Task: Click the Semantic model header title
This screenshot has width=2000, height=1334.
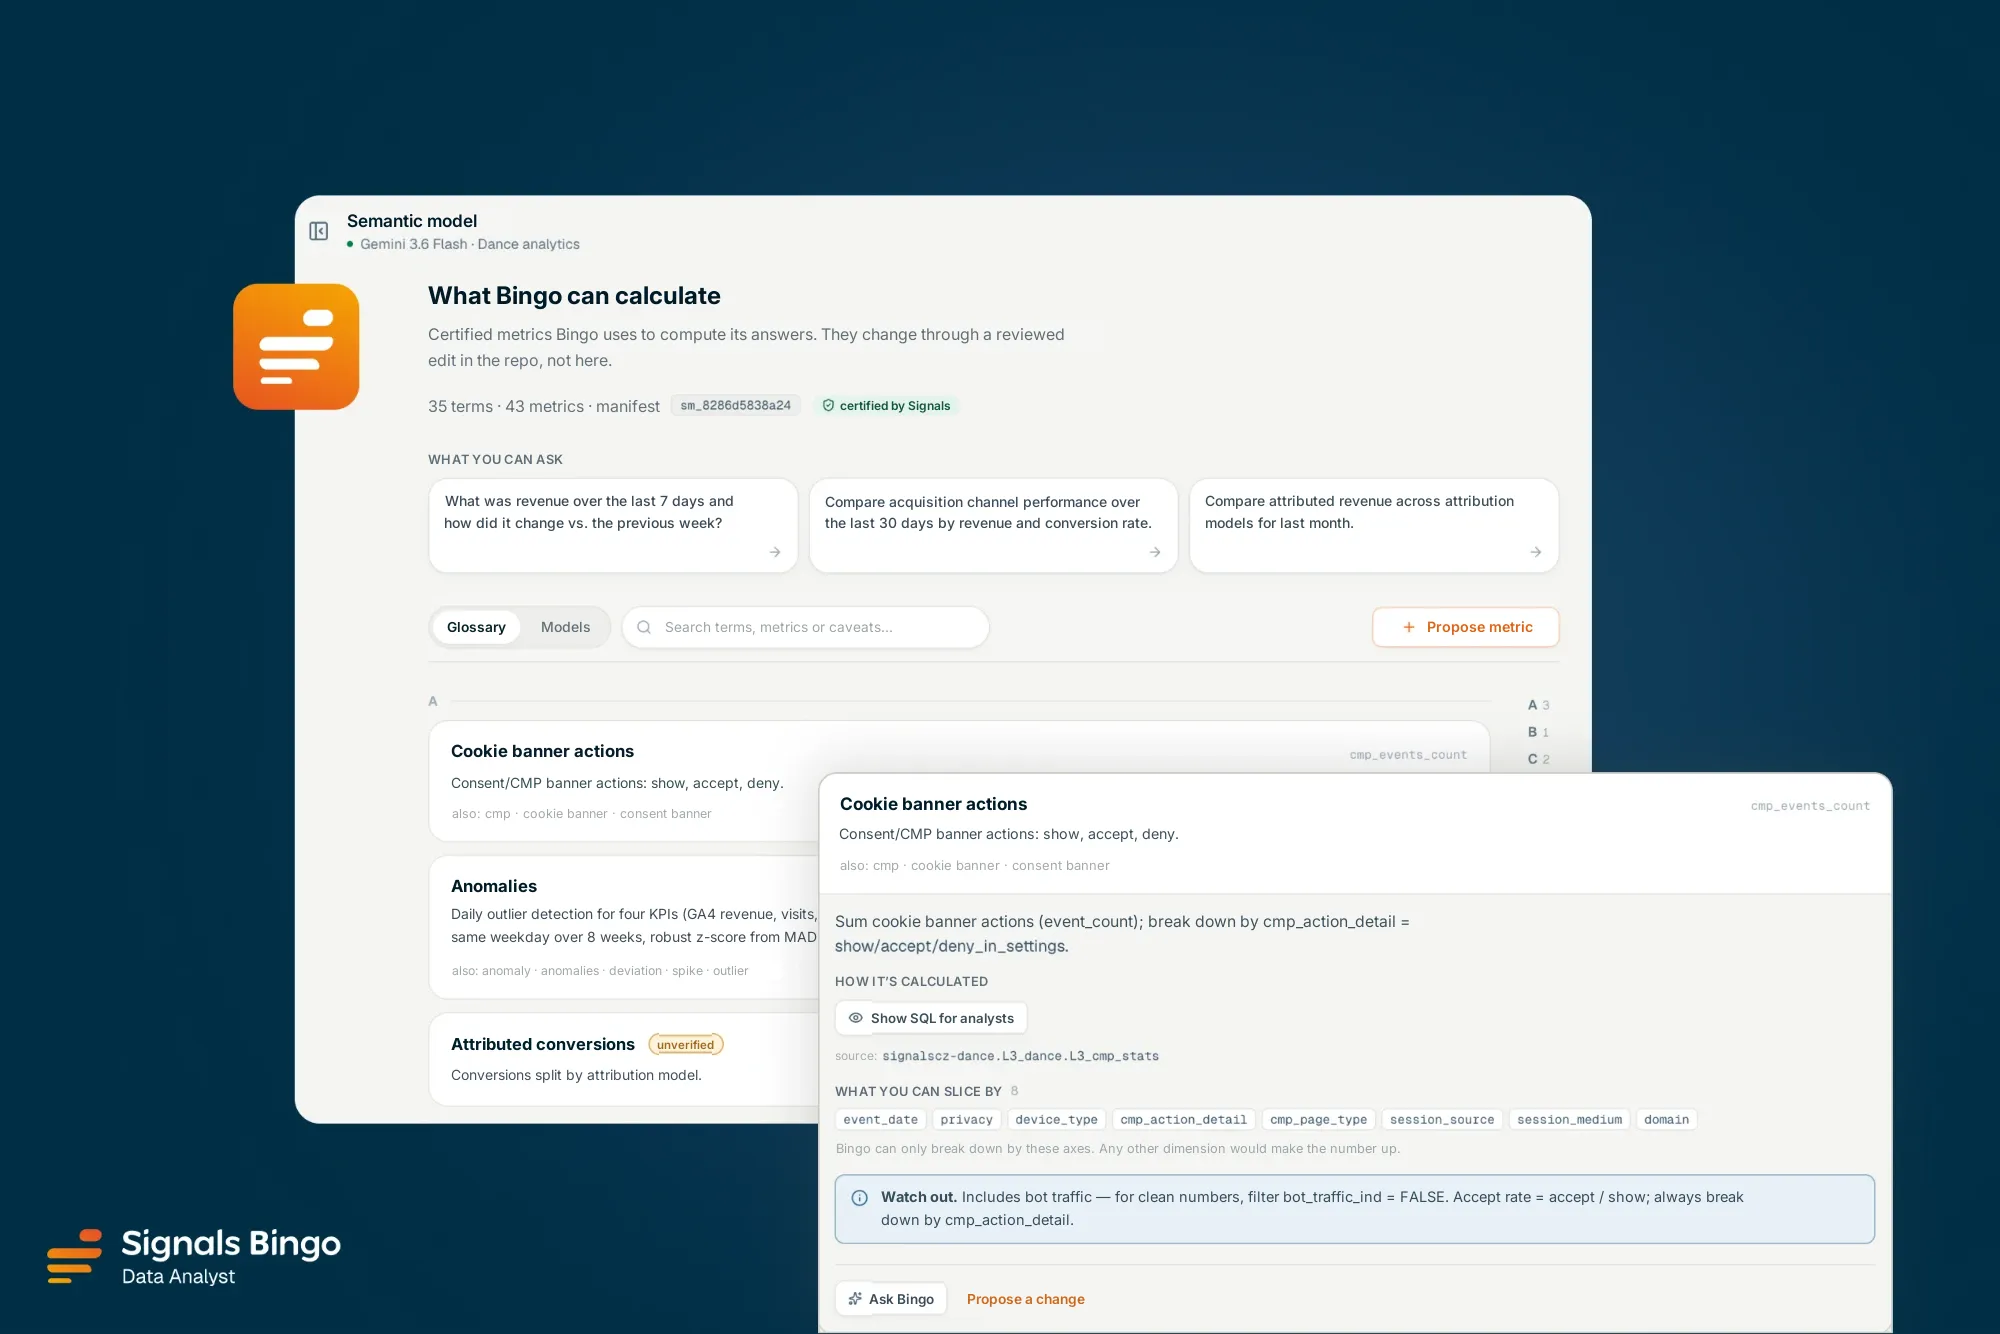Action: [x=412, y=221]
